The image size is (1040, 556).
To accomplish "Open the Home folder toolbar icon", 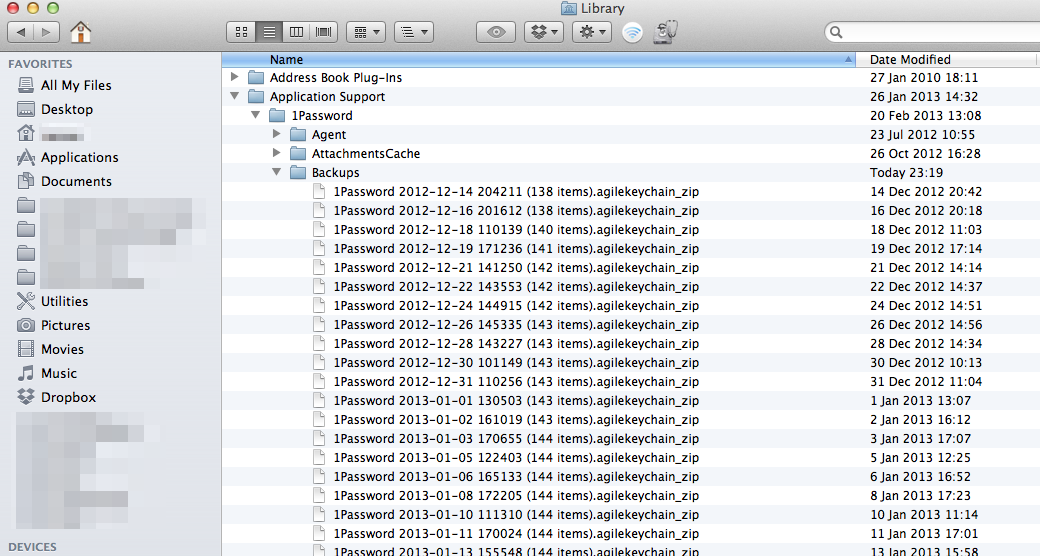I will [81, 32].
